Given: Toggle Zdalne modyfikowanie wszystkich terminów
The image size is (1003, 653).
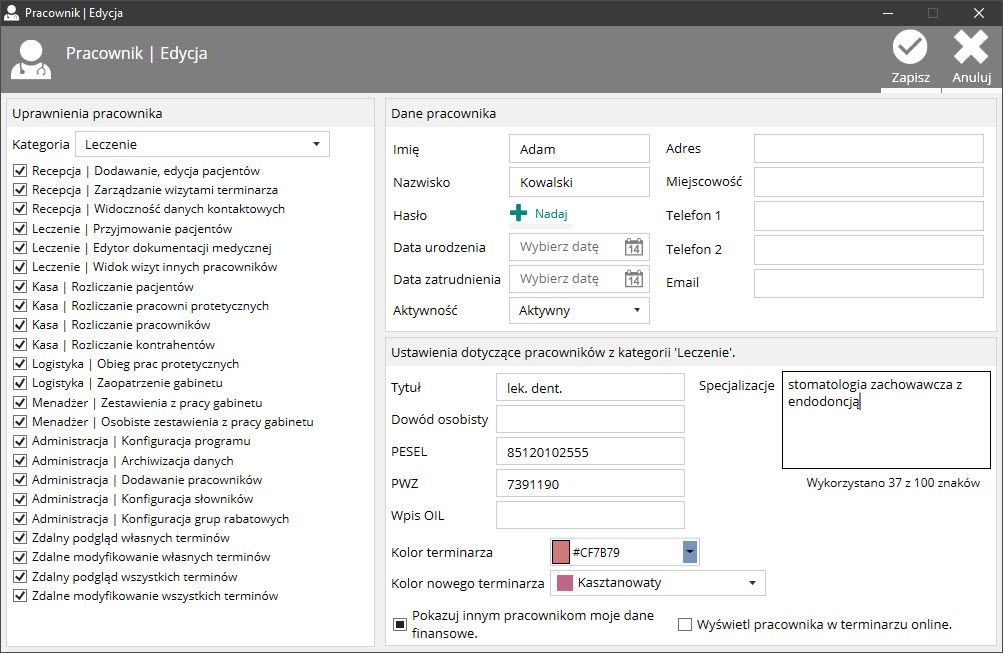Looking at the screenshot, I should tap(20, 596).
